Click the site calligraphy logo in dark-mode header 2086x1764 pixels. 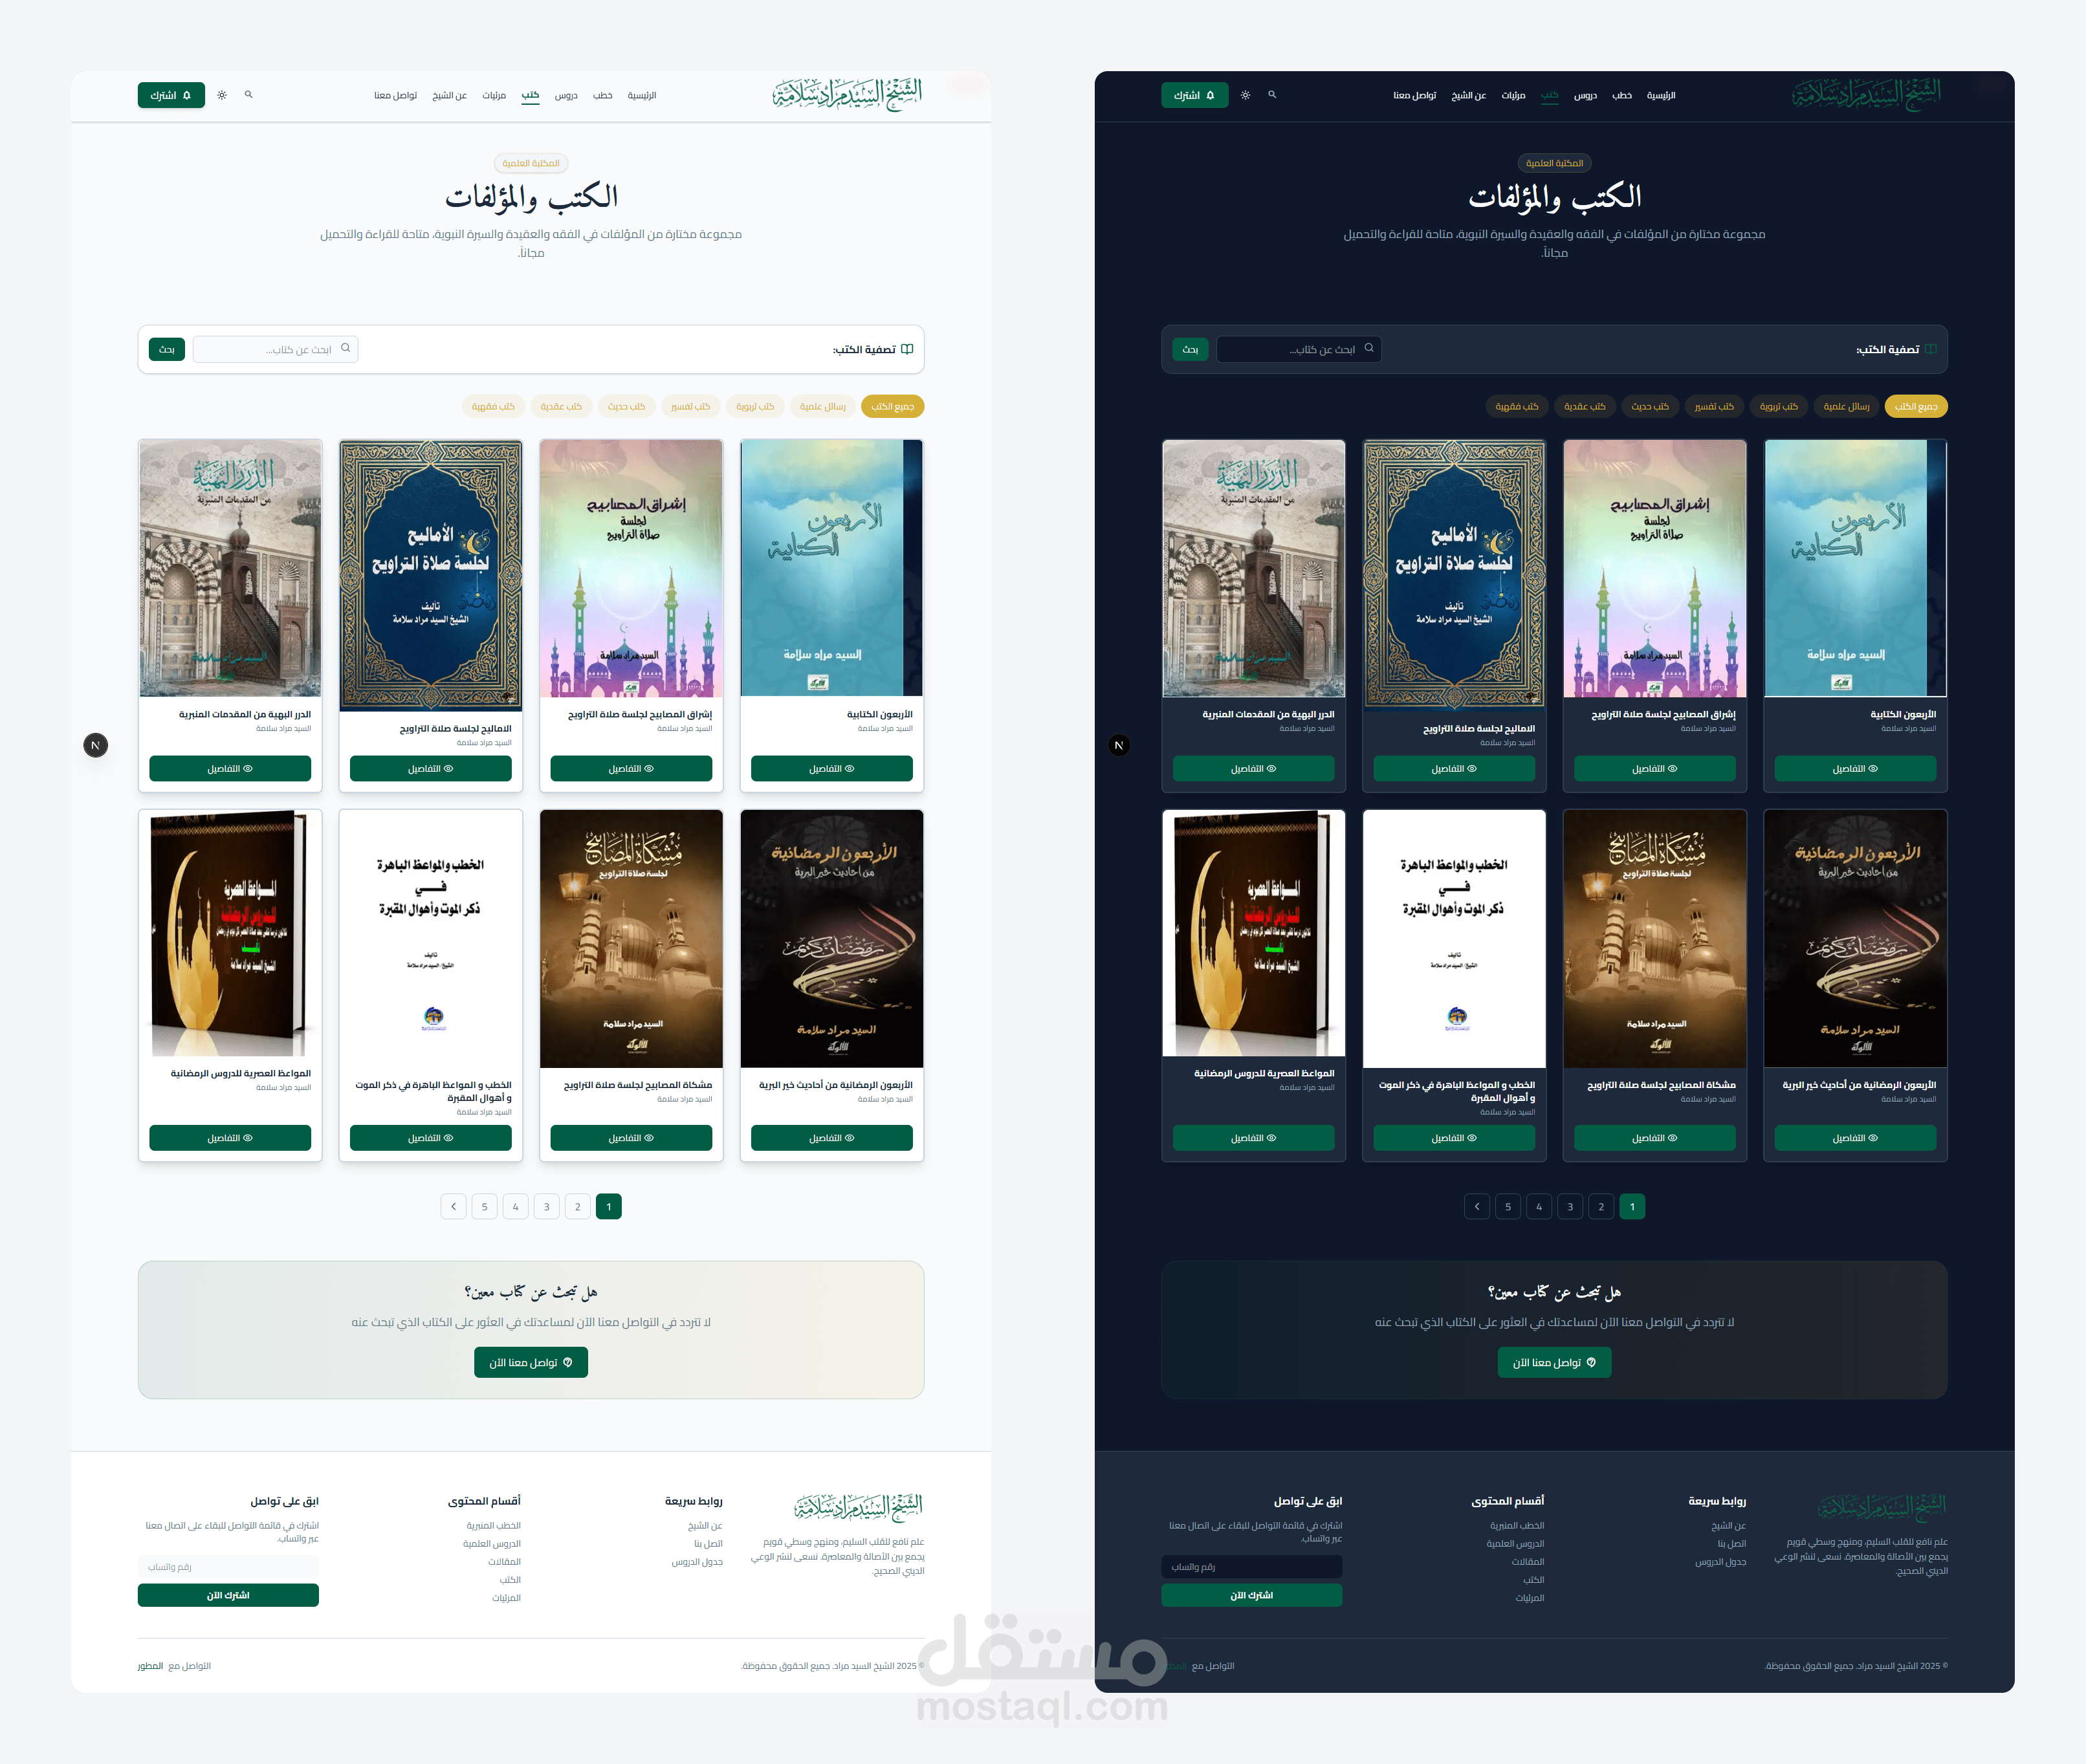point(1866,94)
